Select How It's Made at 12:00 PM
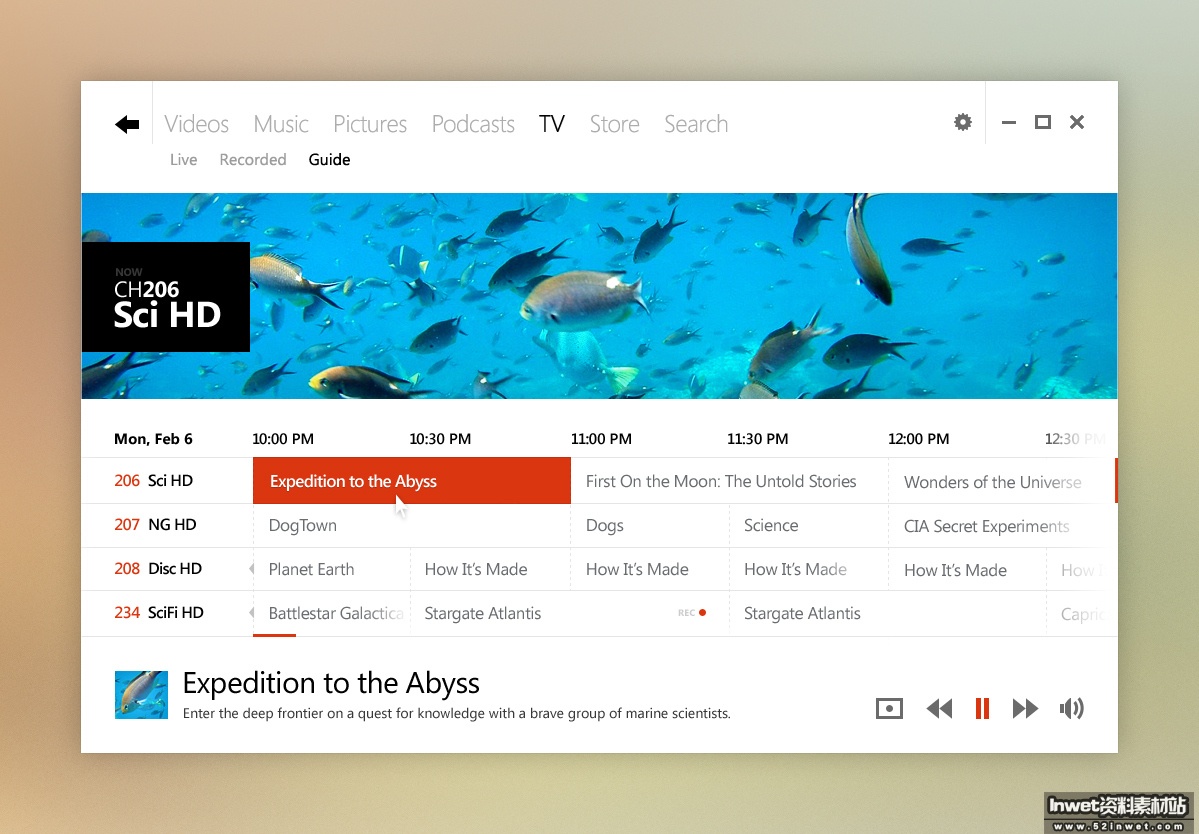Screen dimensions: 1199x834 pos(967,570)
